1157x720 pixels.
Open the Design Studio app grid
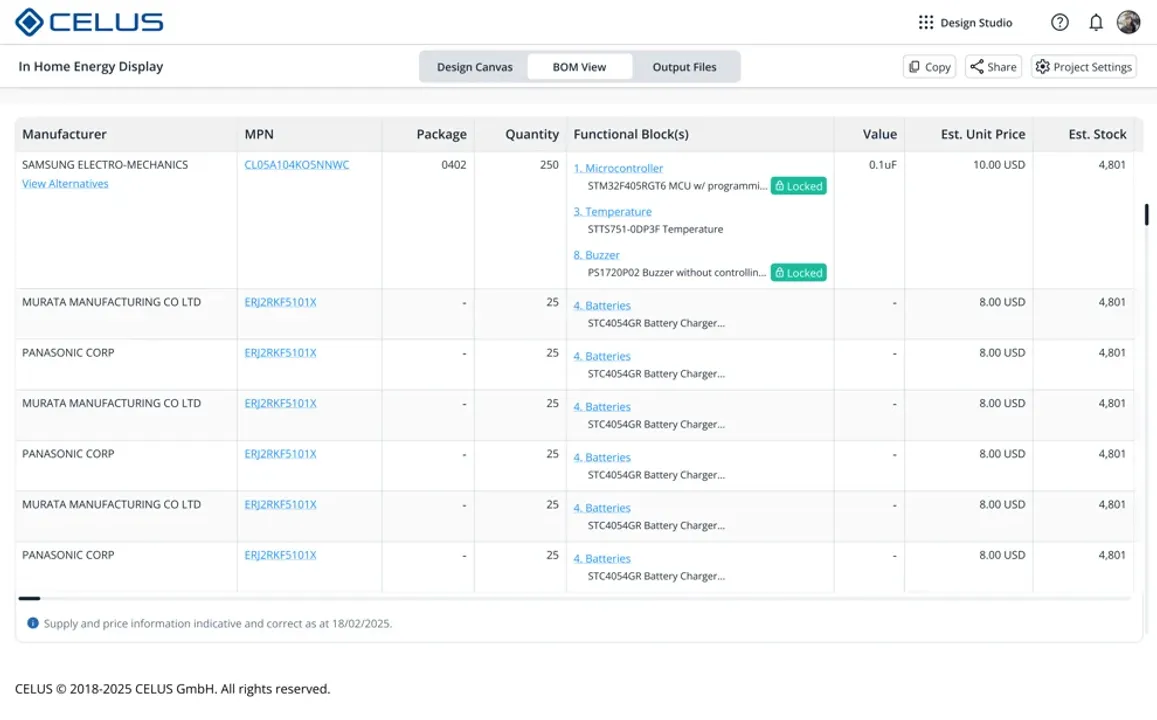(926, 23)
